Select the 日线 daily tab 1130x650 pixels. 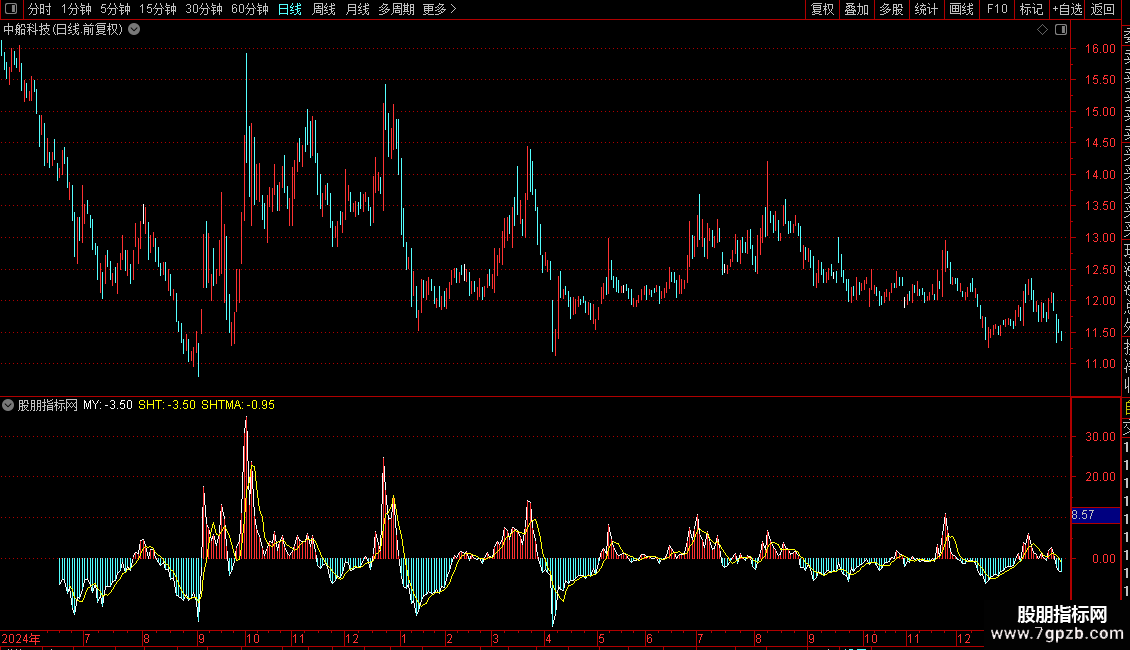coord(290,9)
